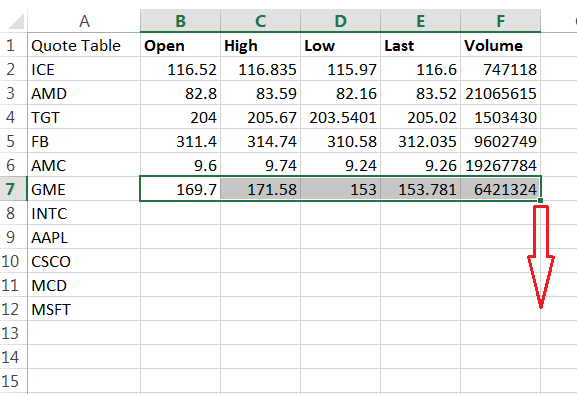Select the FB ticker cell
The image size is (577, 394).
[x=84, y=141]
